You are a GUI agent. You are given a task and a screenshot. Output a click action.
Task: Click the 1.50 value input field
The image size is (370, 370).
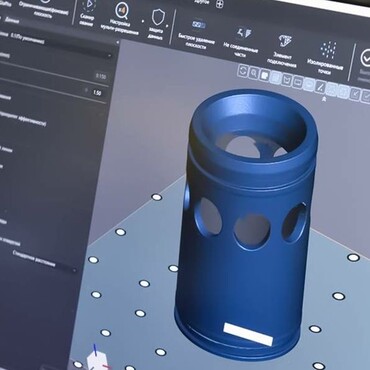[97, 92]
